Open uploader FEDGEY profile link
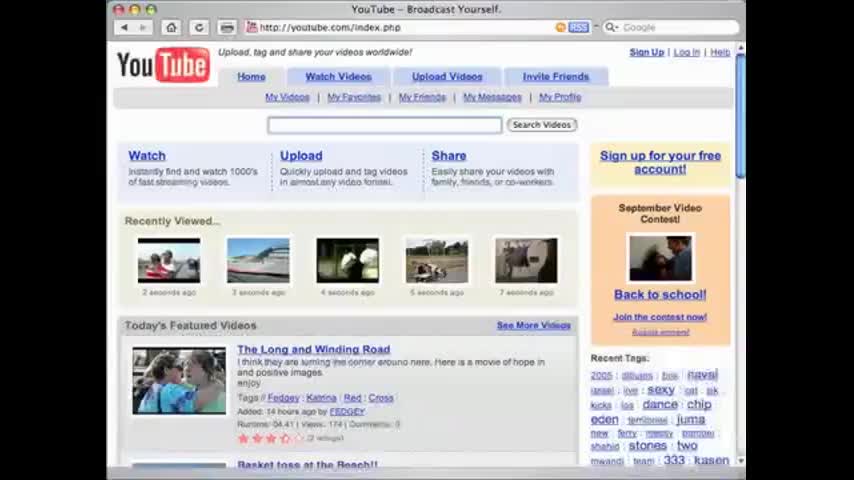Image resolution: width=854 pixels, height=480 pixels. tap(347, 412)
